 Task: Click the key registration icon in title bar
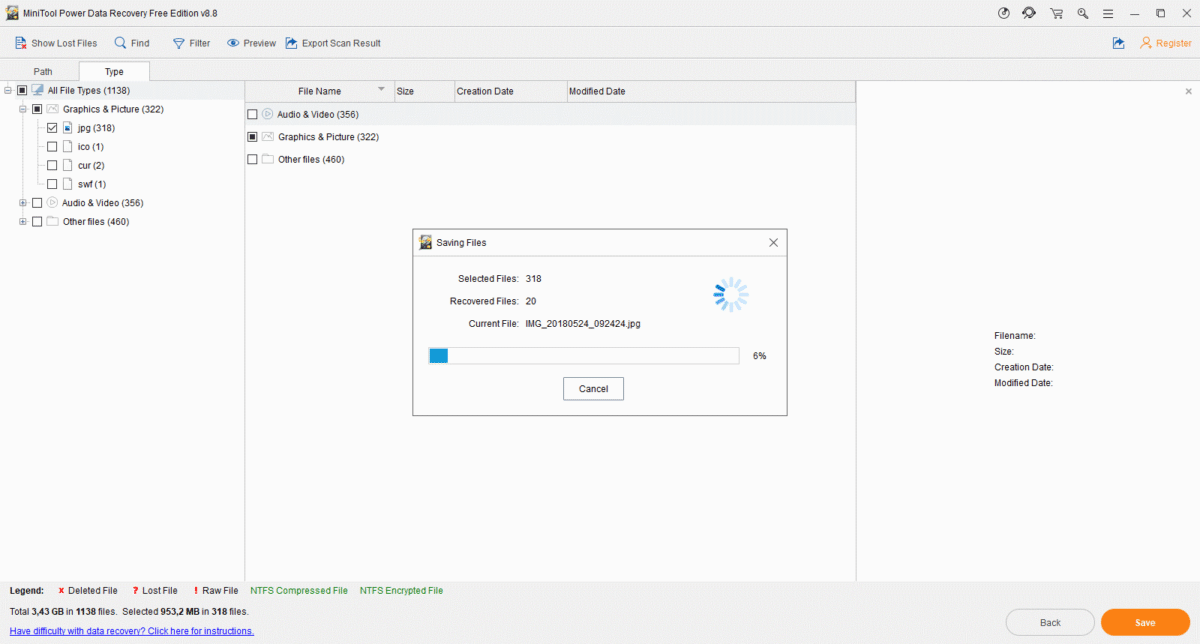(1082, 13)
